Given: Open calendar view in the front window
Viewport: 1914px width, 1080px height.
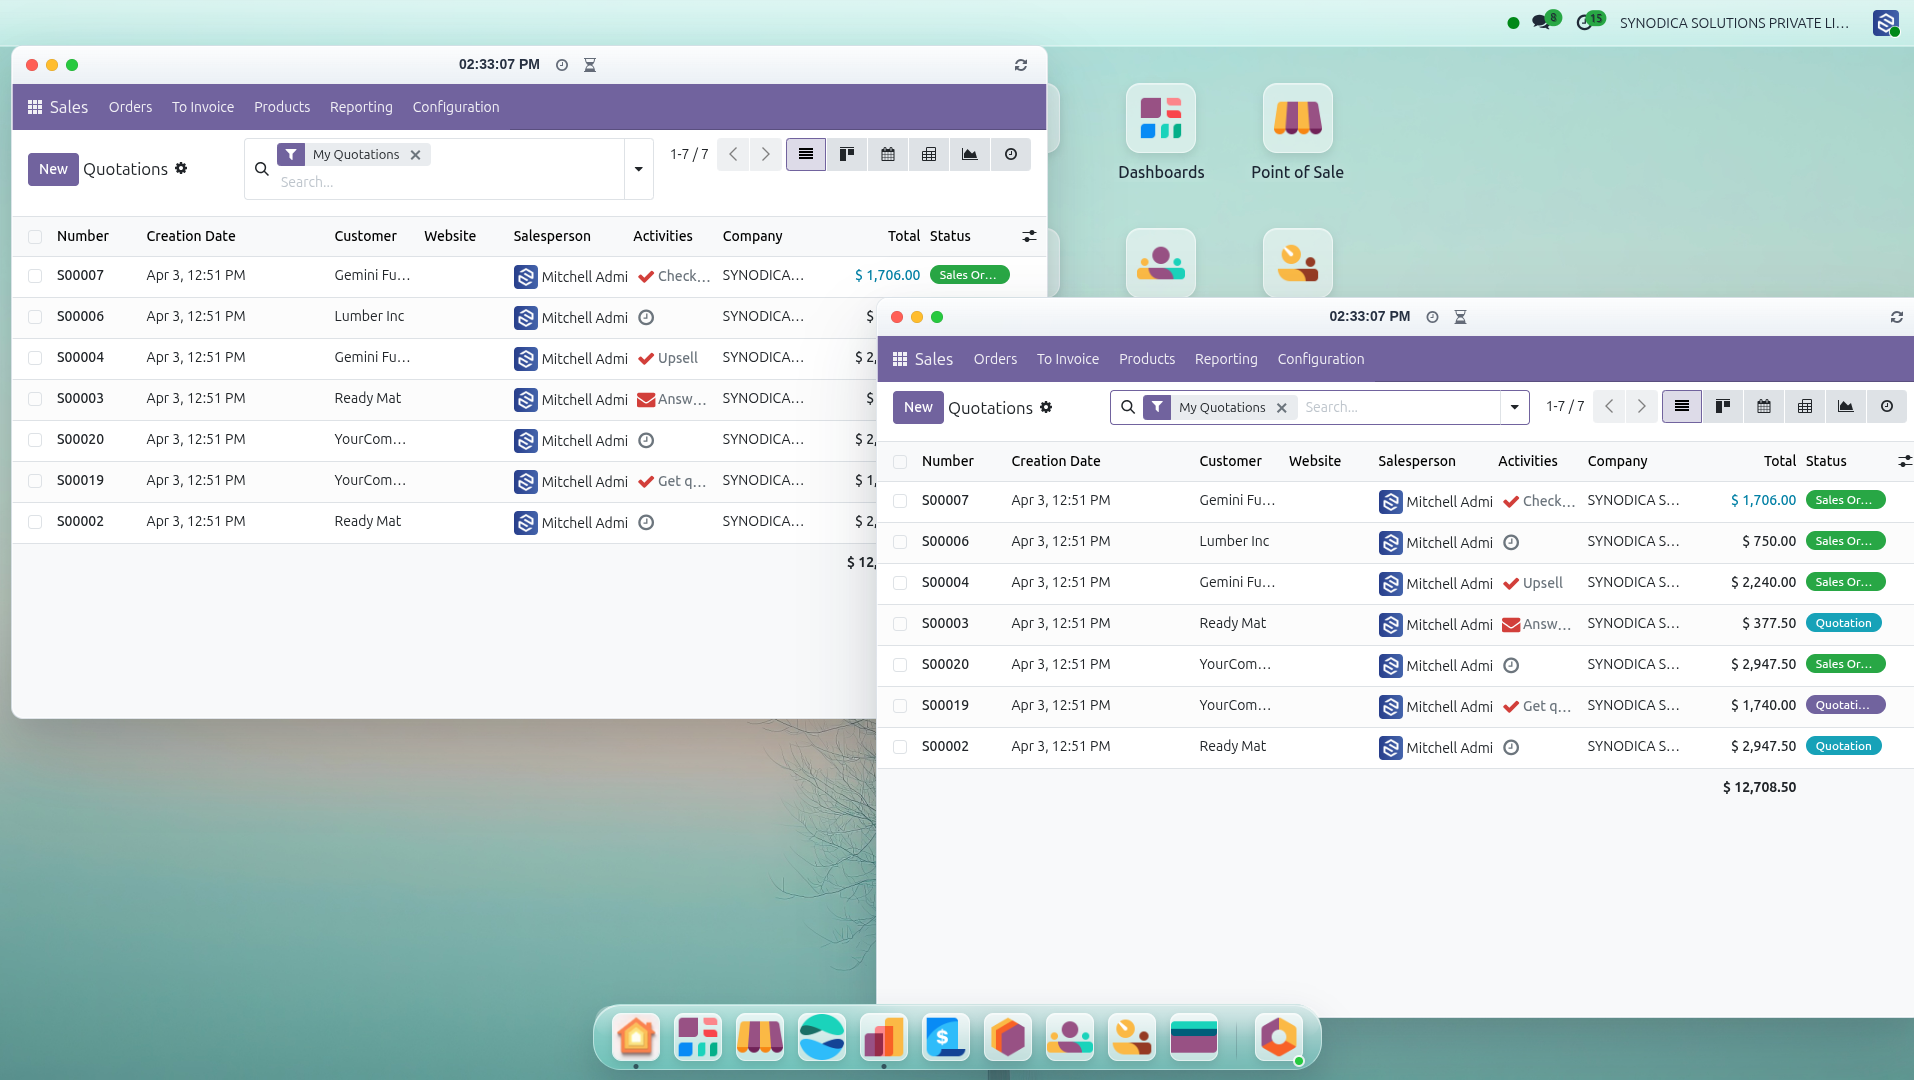Looking at the screenshot, I should tap(1764, 407).
